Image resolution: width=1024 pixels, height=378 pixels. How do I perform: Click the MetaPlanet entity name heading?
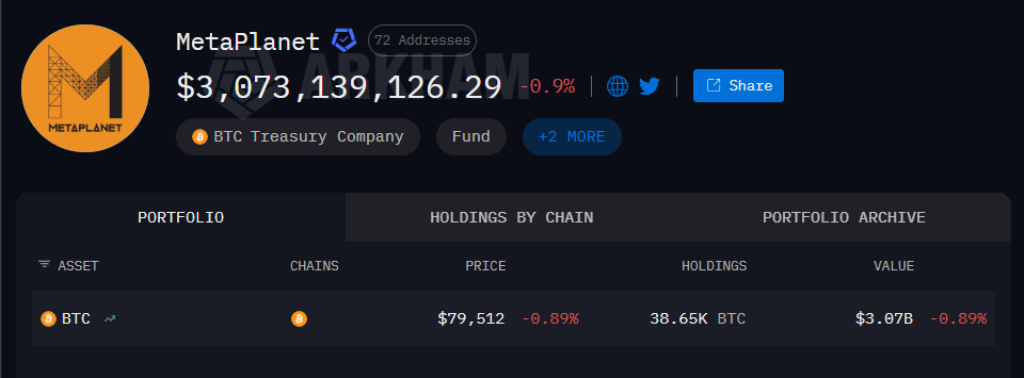coord(248,41)
